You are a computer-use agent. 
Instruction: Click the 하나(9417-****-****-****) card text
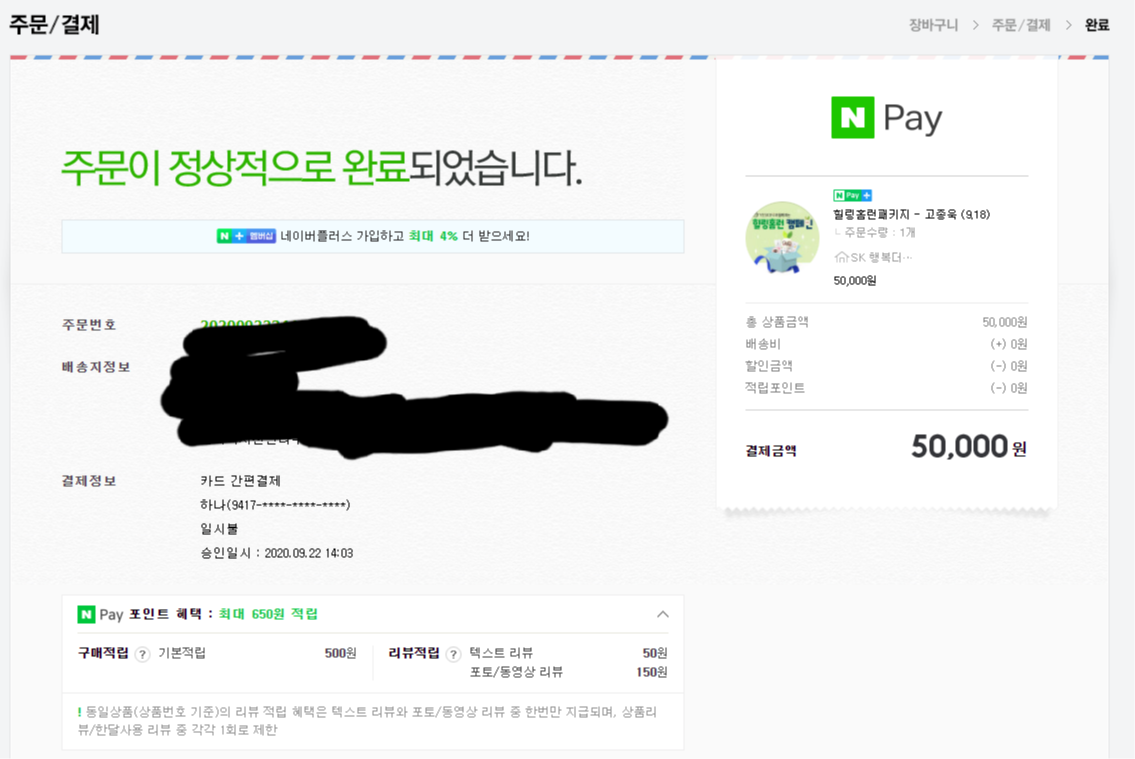(275, 504)
